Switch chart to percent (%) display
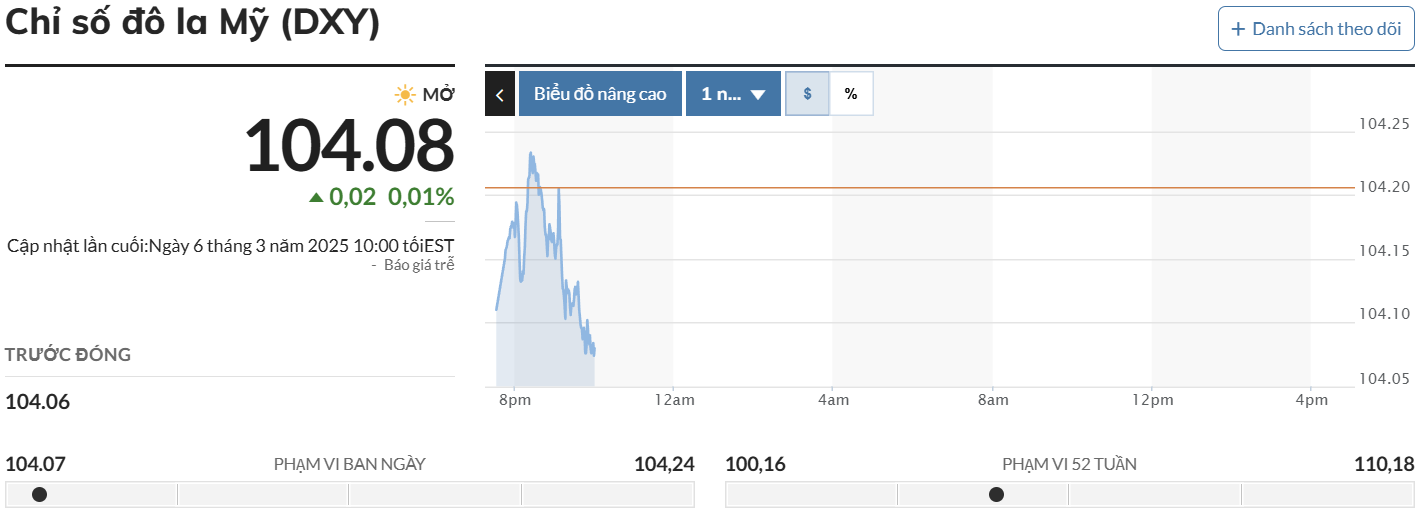Screen dimensions: 1421x517 (x=851, y=94)
